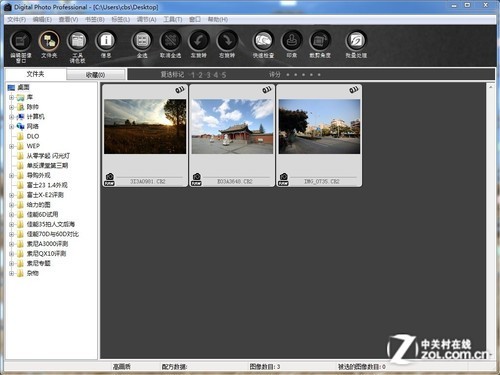Select the 从零学起 闪光灯 folder
This screenshot has width=500, height=375.
pyautogui.click(x=48, y=156)
